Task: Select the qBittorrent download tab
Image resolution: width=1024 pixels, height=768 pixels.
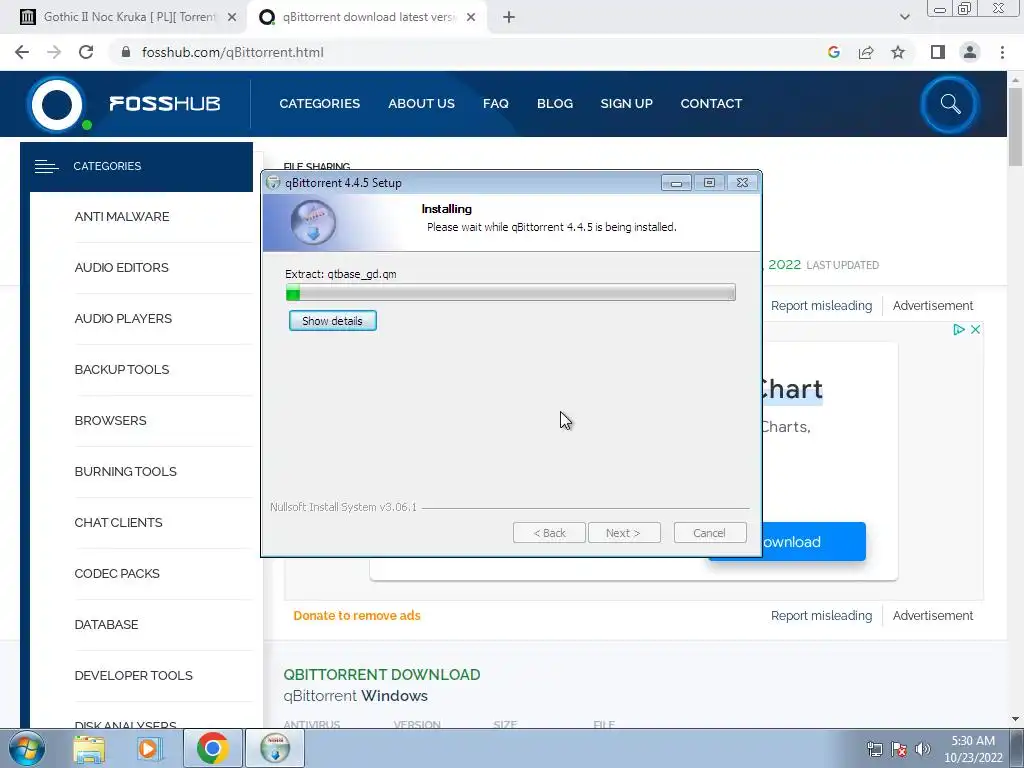Action: (366, 17)
